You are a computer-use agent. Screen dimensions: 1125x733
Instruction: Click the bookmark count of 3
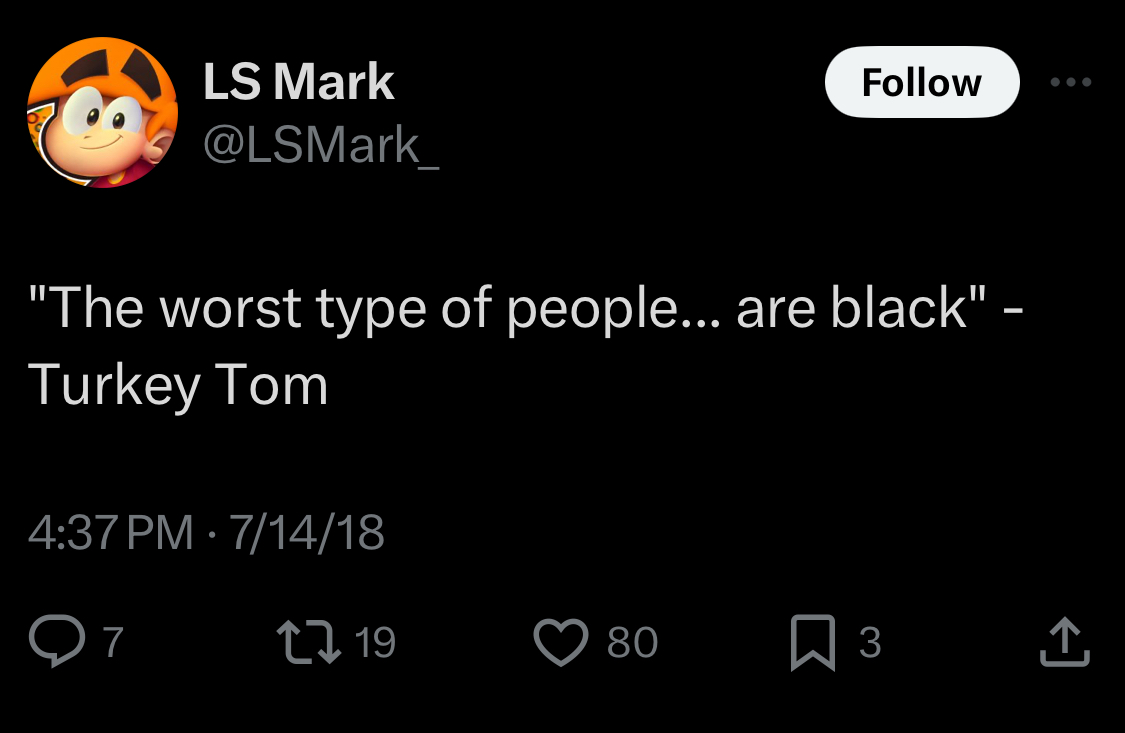(x=869, y=642)
